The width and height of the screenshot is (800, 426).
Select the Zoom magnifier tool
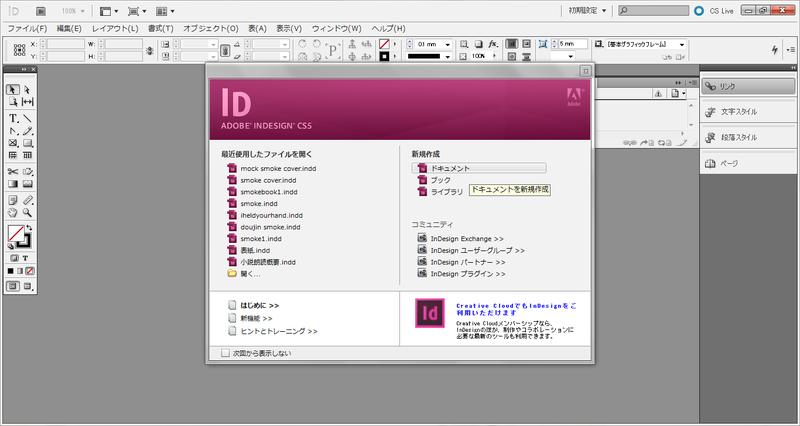click(28, 213)
